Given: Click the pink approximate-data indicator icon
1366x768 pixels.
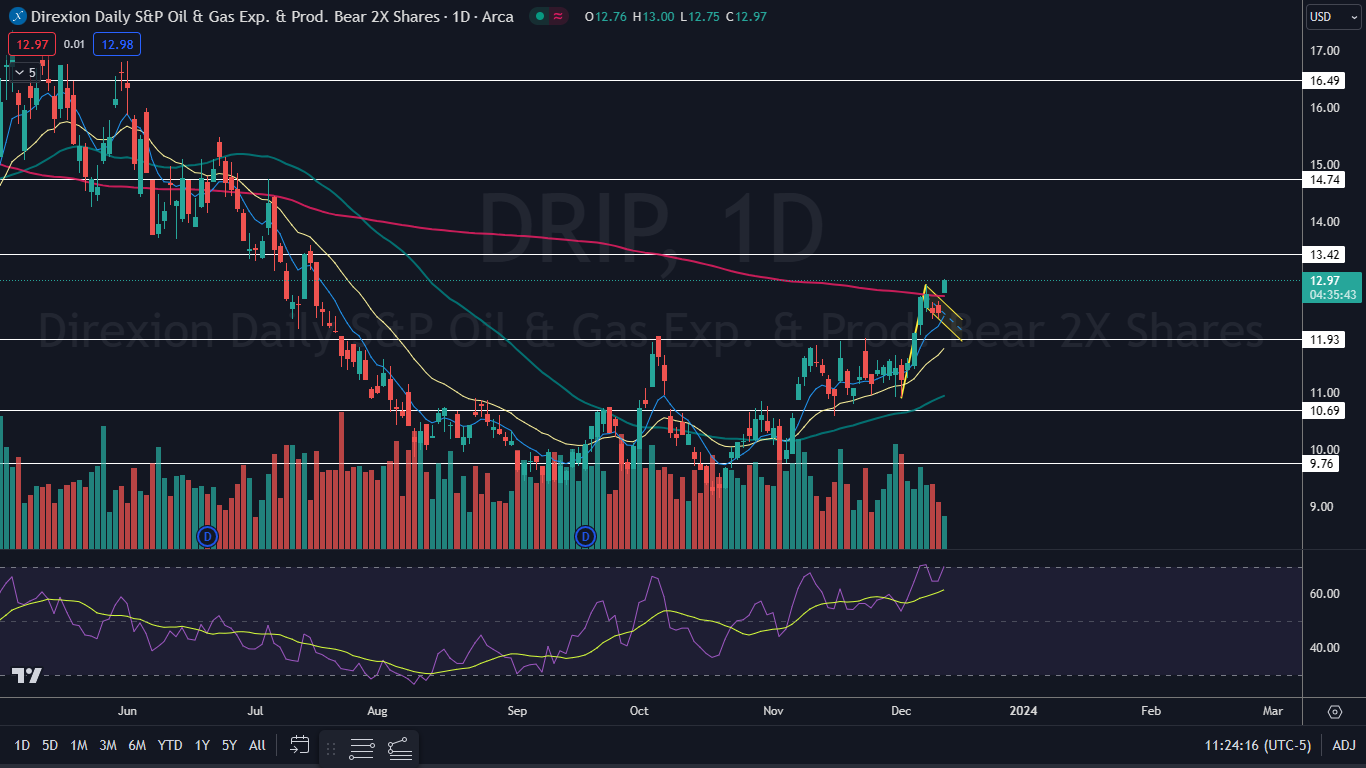Looking at the screenshot, I should (x=558, y=17).
